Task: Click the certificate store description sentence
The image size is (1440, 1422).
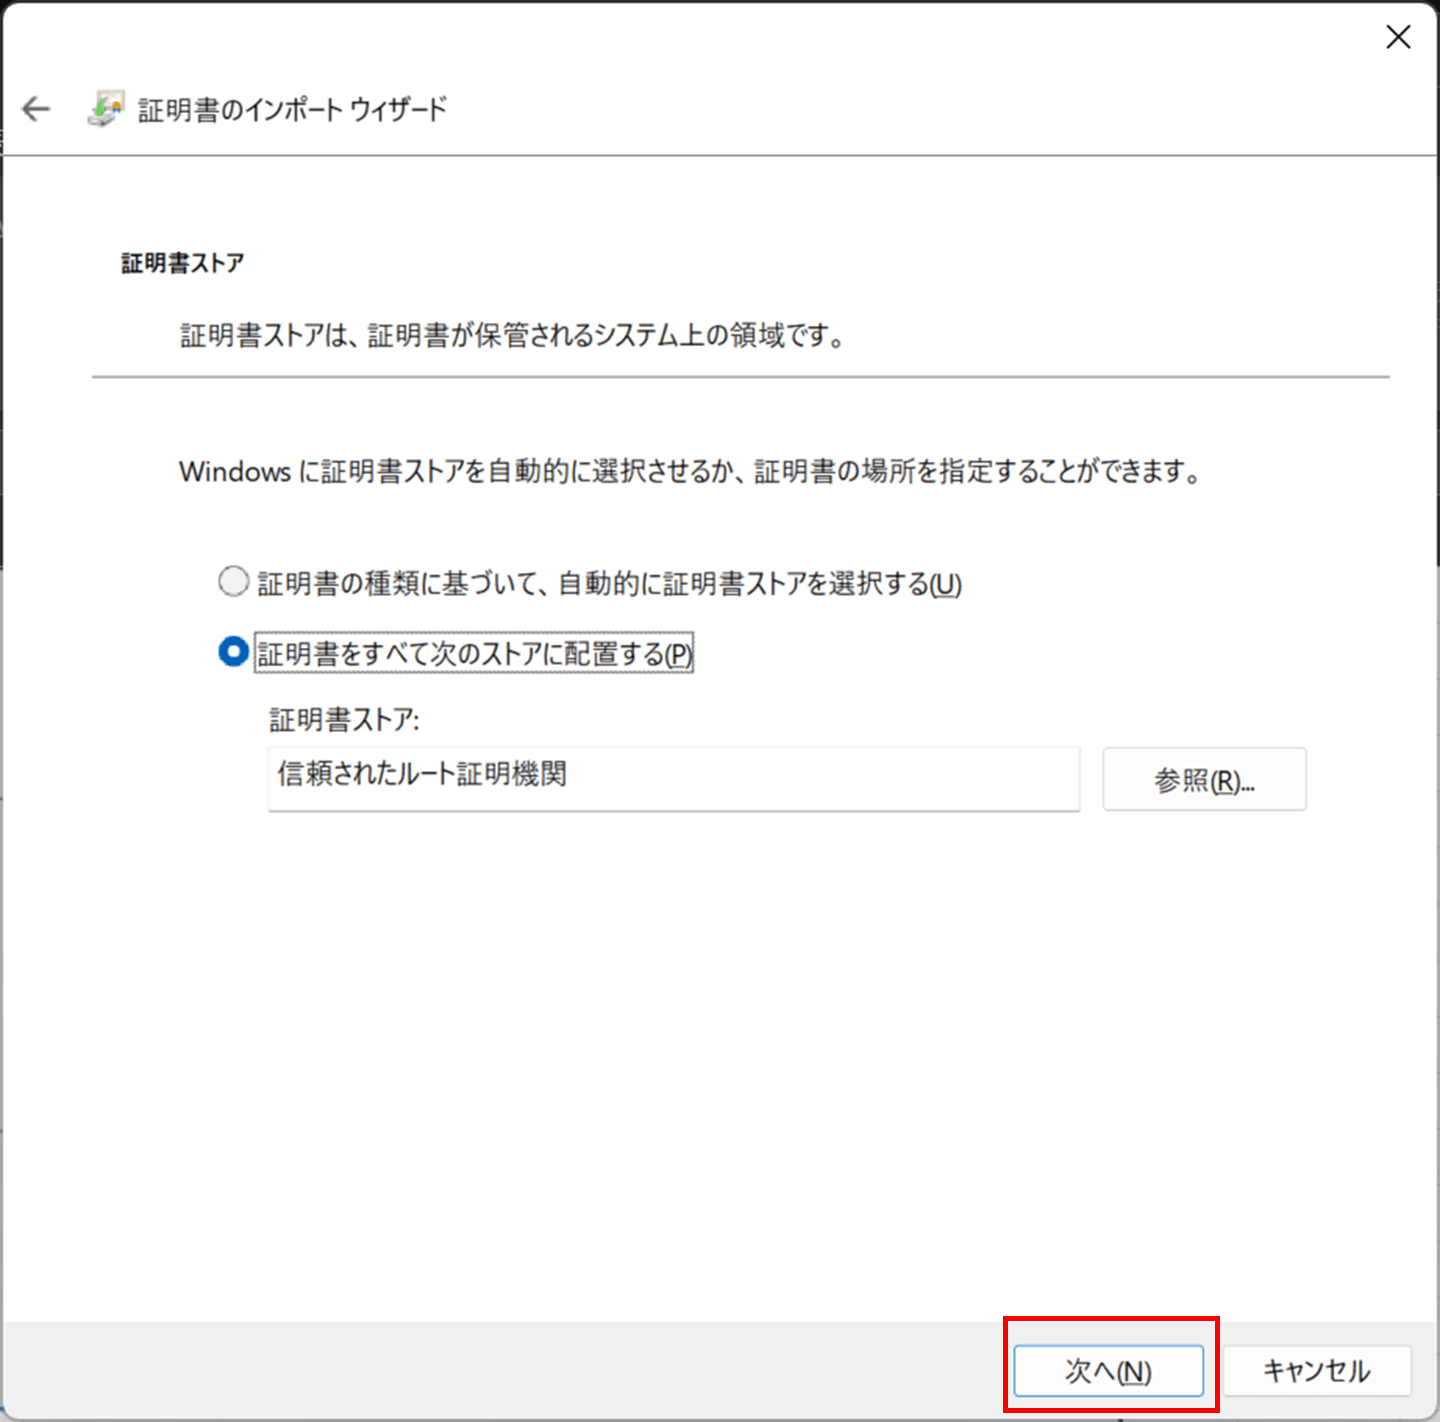Action: 512,335
